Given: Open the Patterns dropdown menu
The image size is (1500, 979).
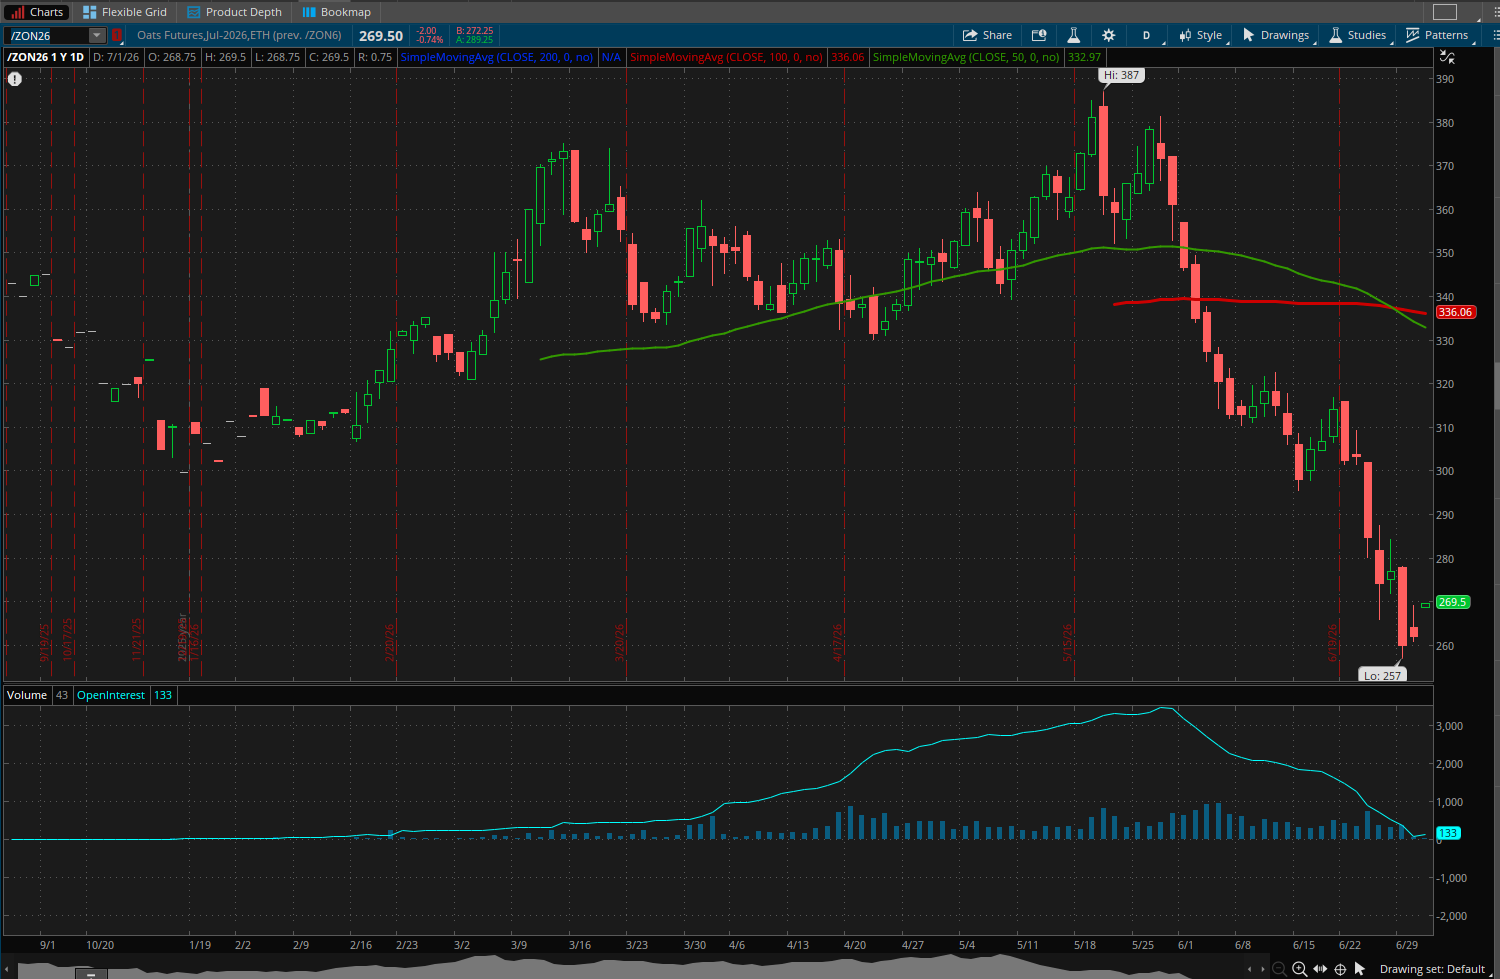Looking at the screenshot, I should click(1437, 35).
